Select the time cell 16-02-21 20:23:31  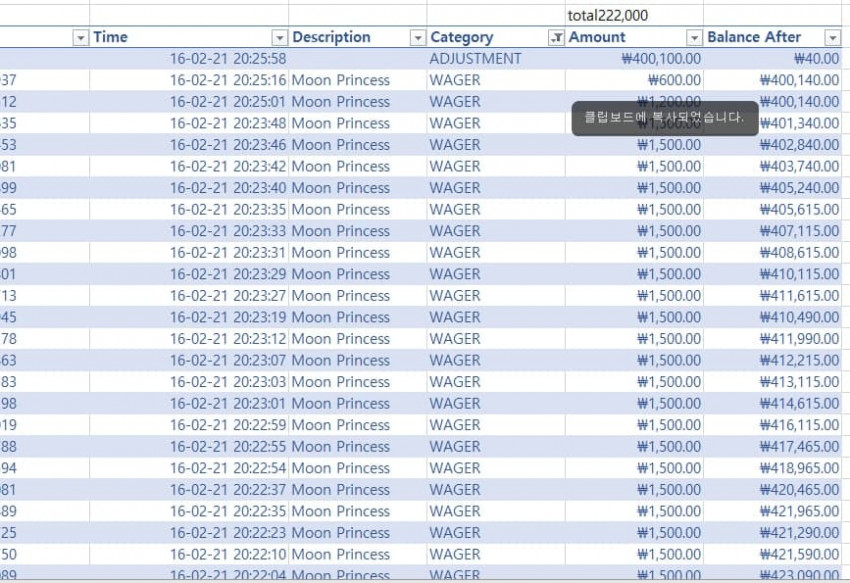tap(189, 253)
